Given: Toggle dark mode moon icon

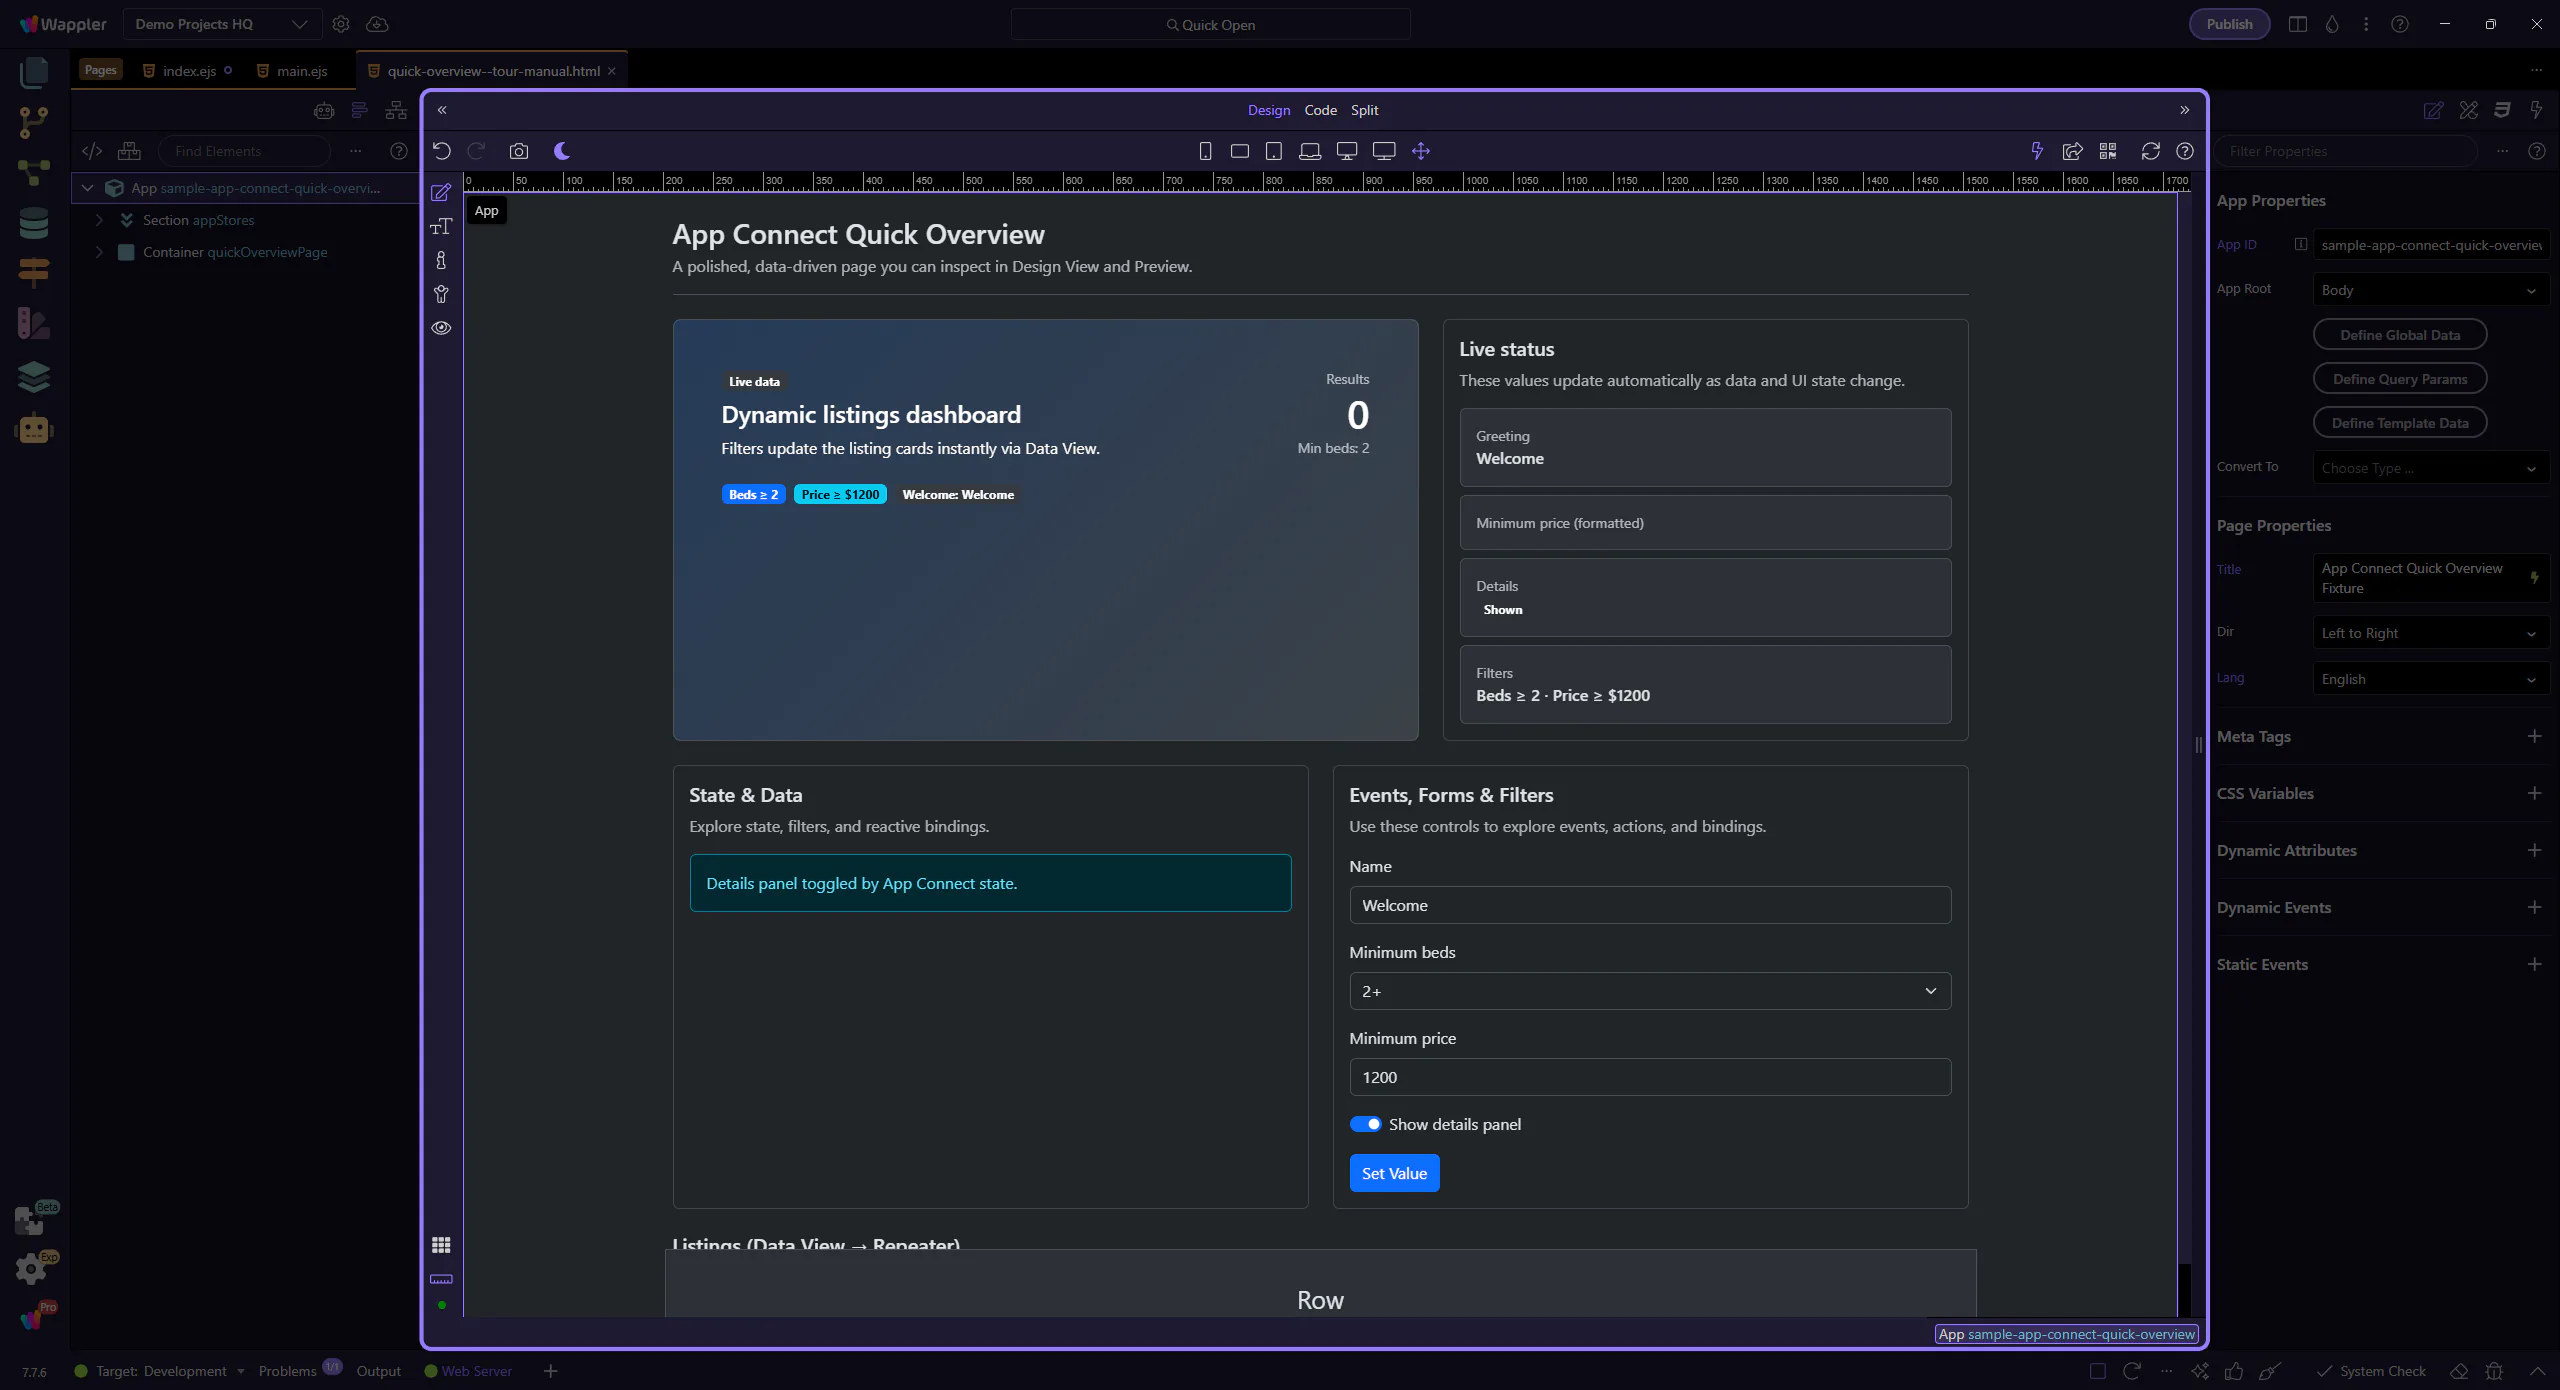Looking at the screenshot, I should click(562, 151).
